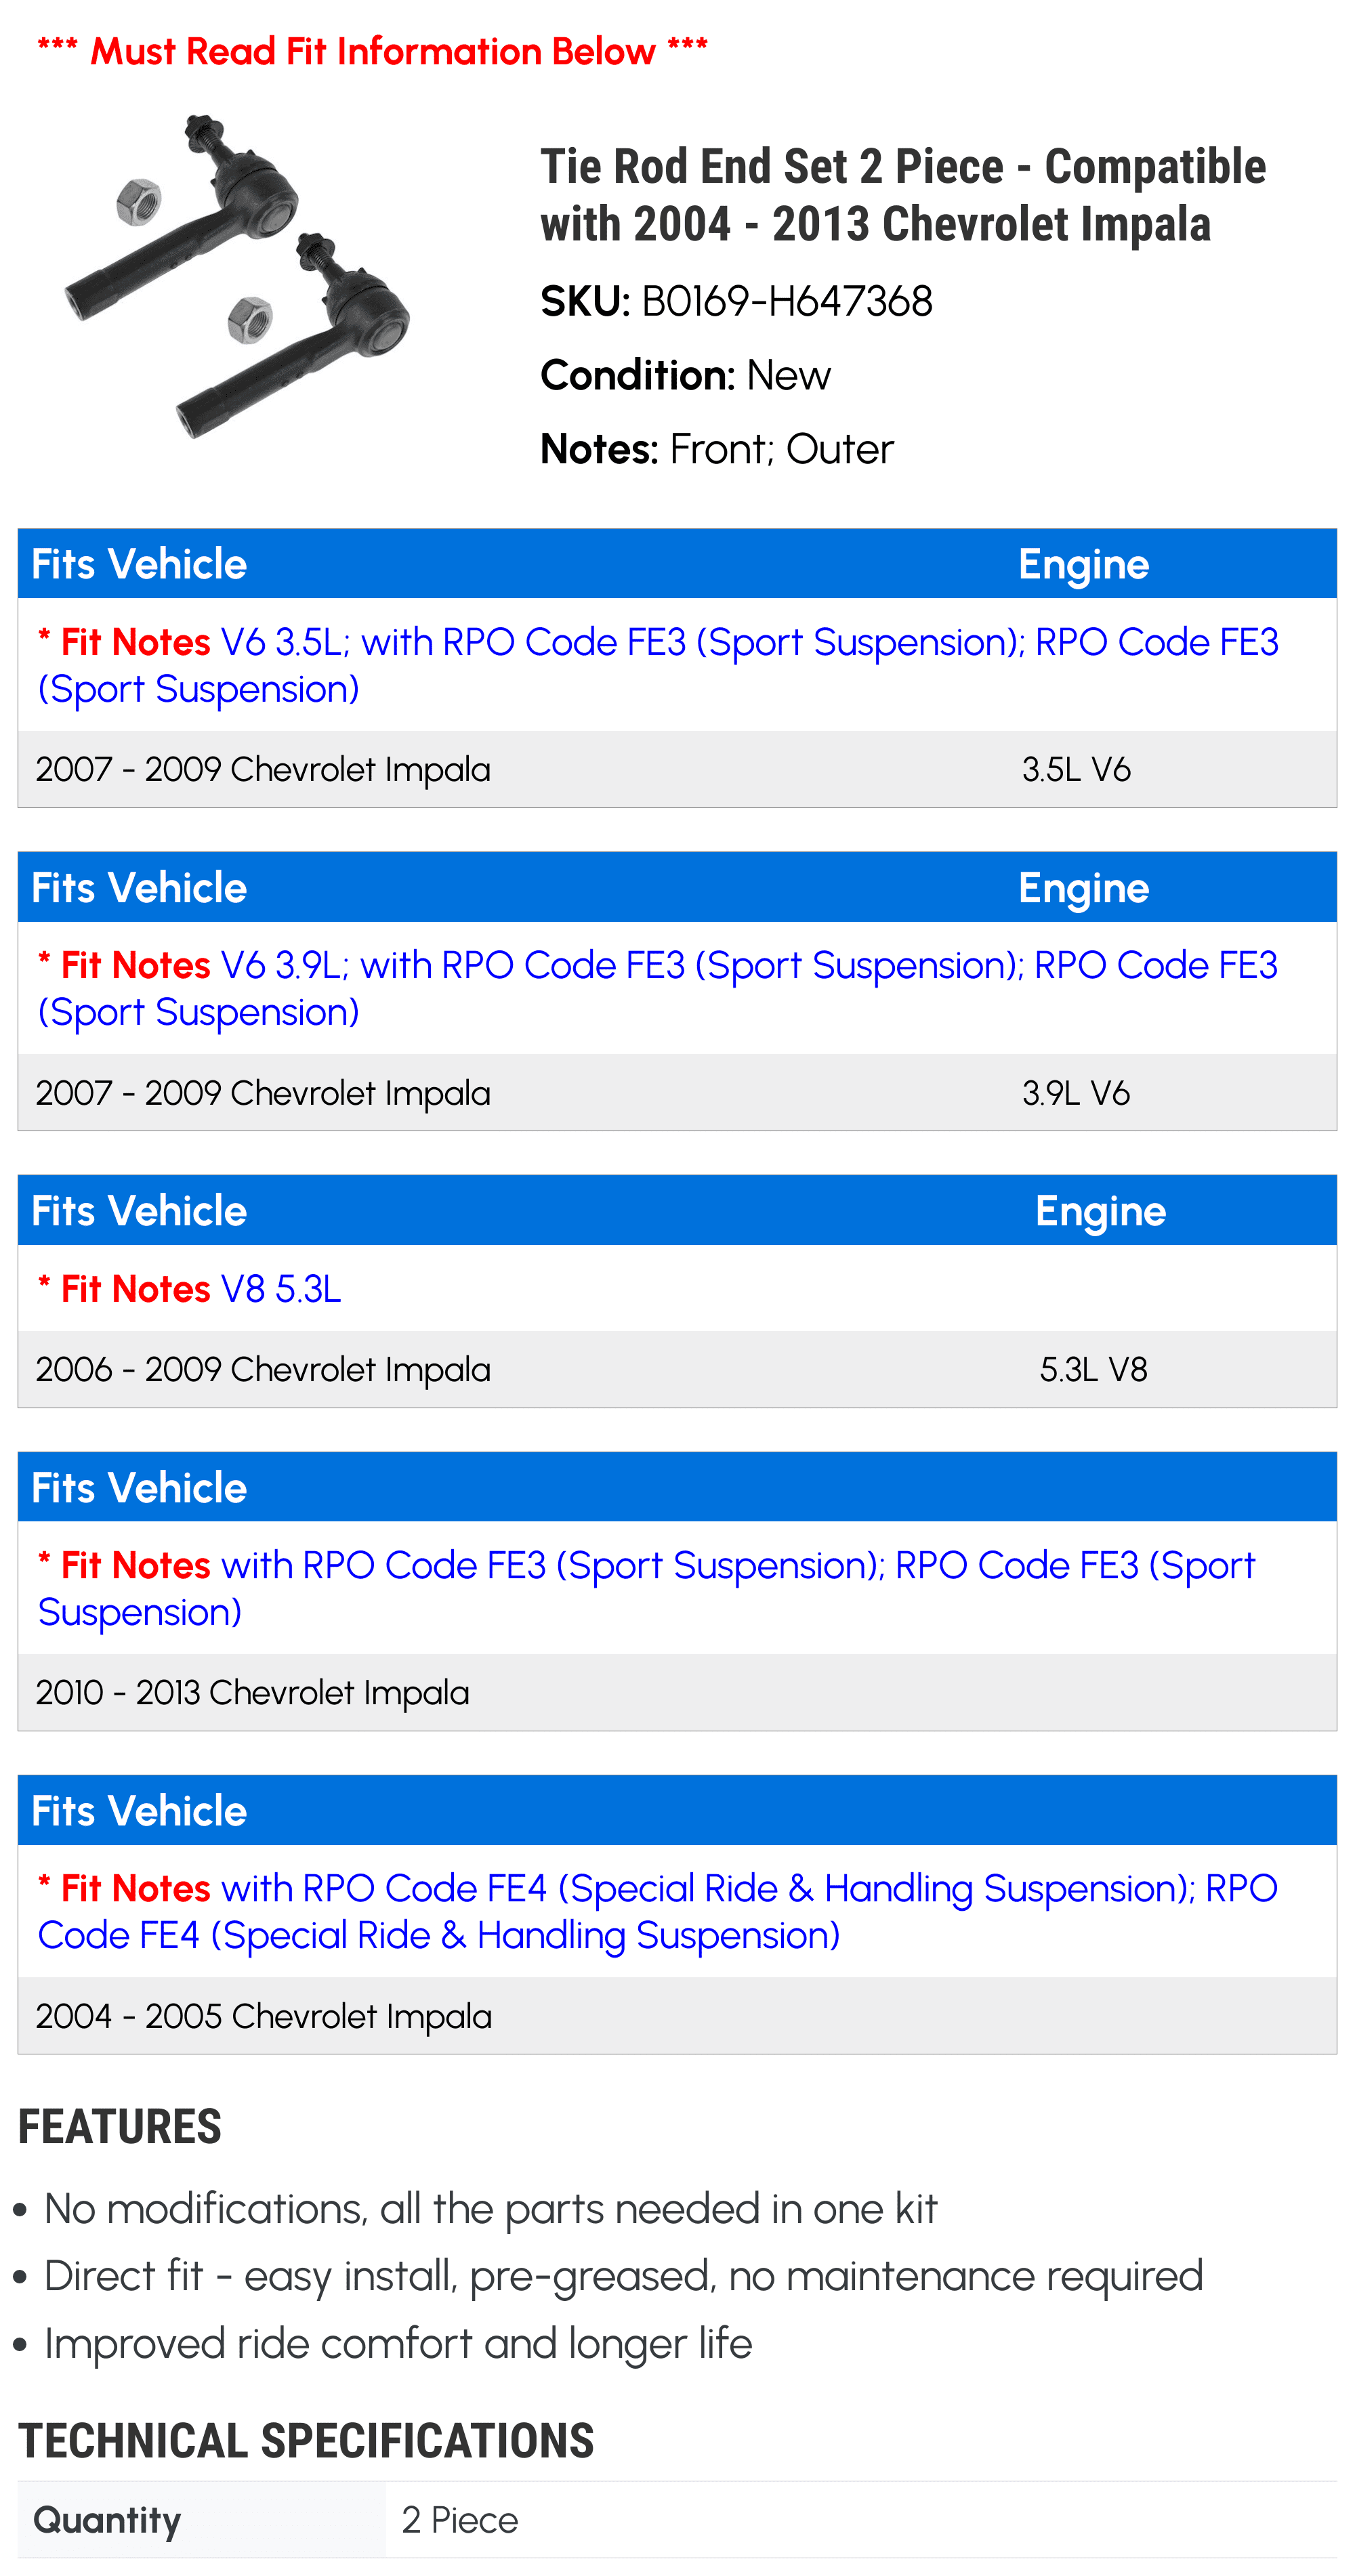Image resolution: width=1355 pixels, height=2576 pixels.
Task: Open the FE4 Special Ride & Handling fit notes
Action: [x=658, y=1911]
